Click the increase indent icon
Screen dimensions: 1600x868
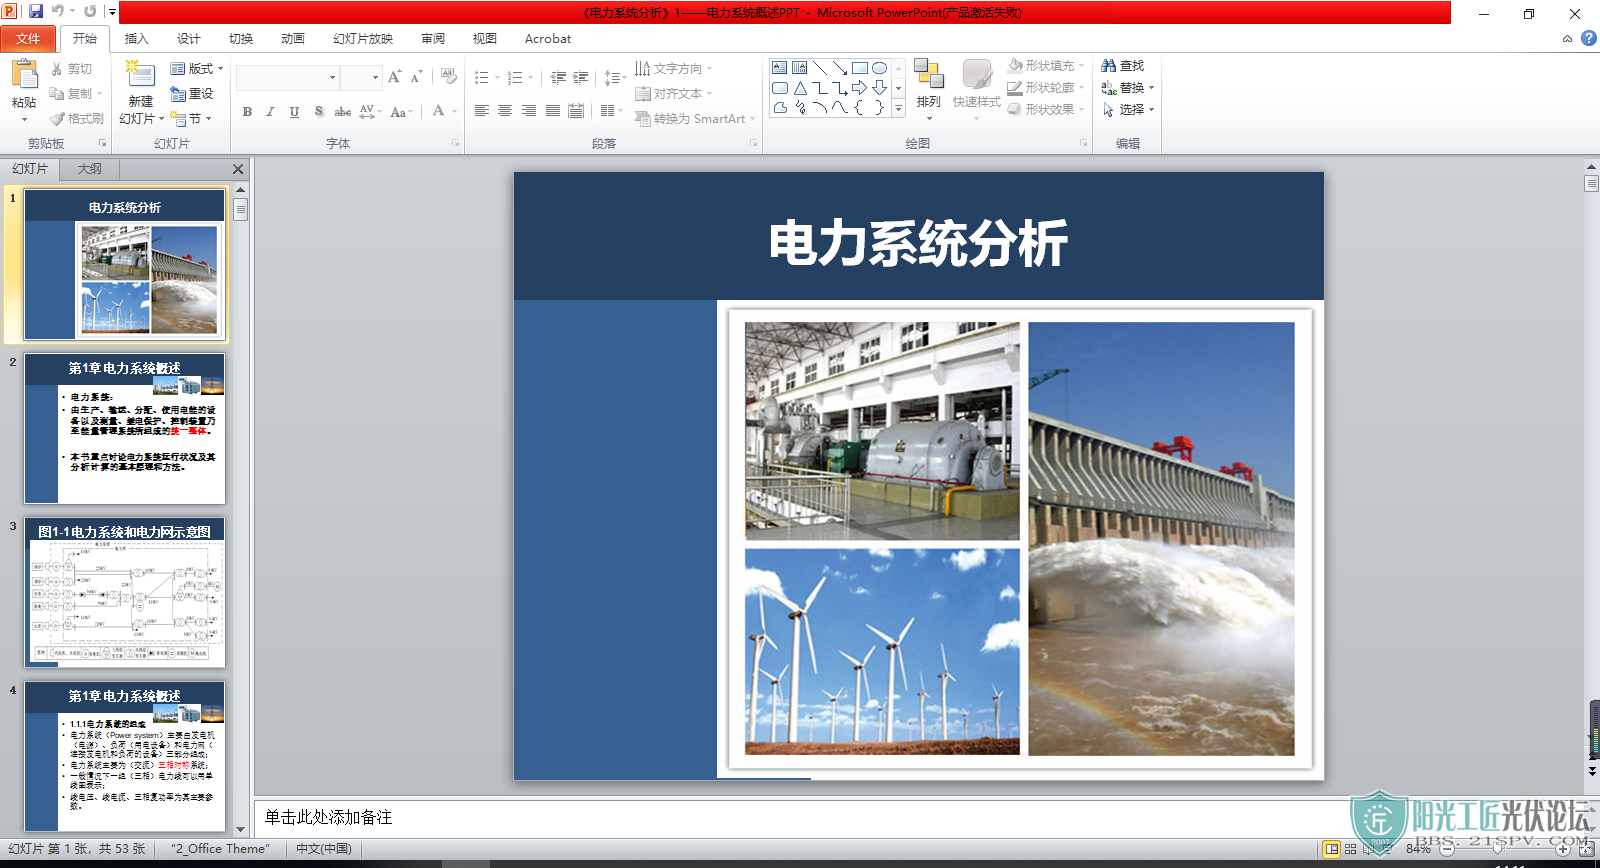click(x=580, y=77)
